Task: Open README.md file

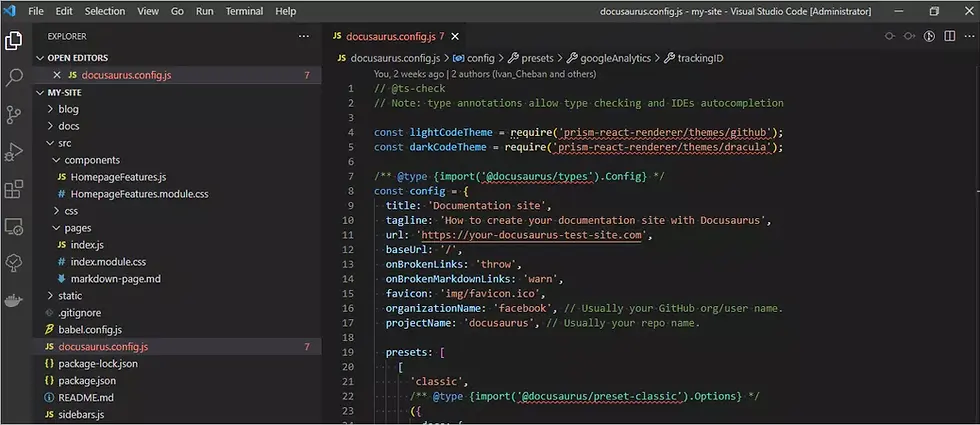Action: 86,398
